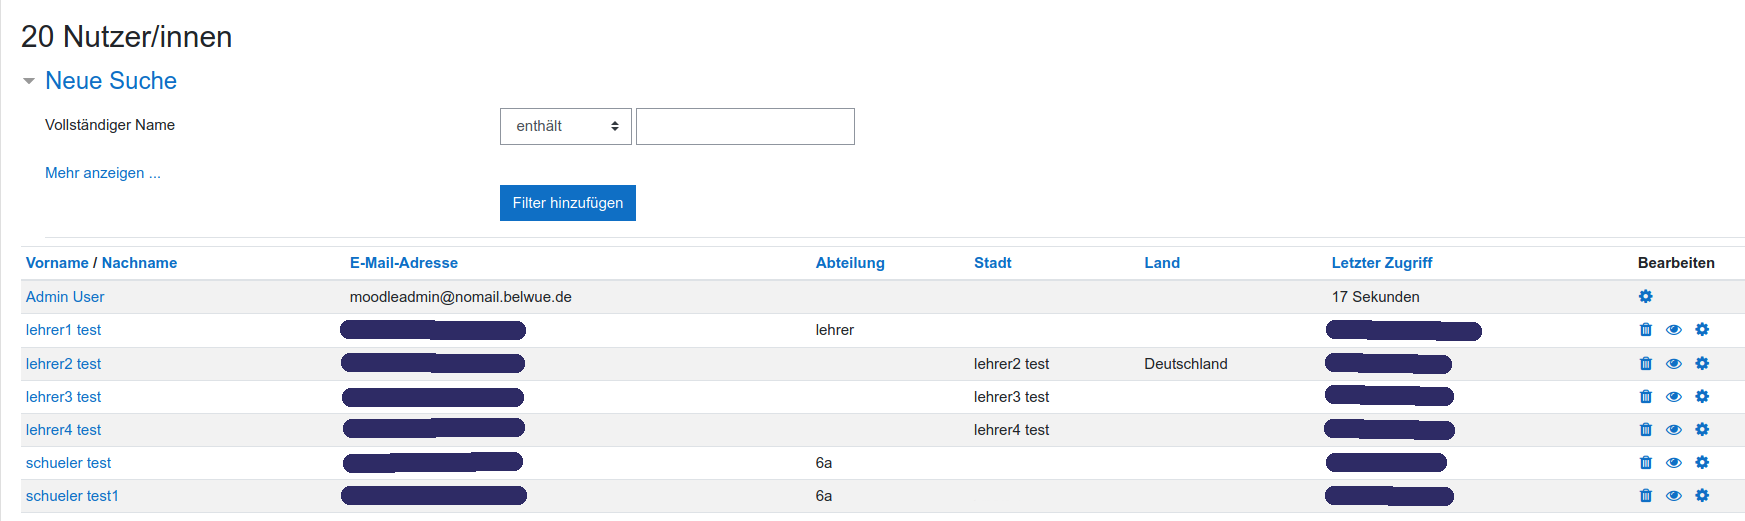The height and width of the screenshot is (521, 1745).
Task: Suspend lehrer3 test via eye icon
Action: point(1673,397)
